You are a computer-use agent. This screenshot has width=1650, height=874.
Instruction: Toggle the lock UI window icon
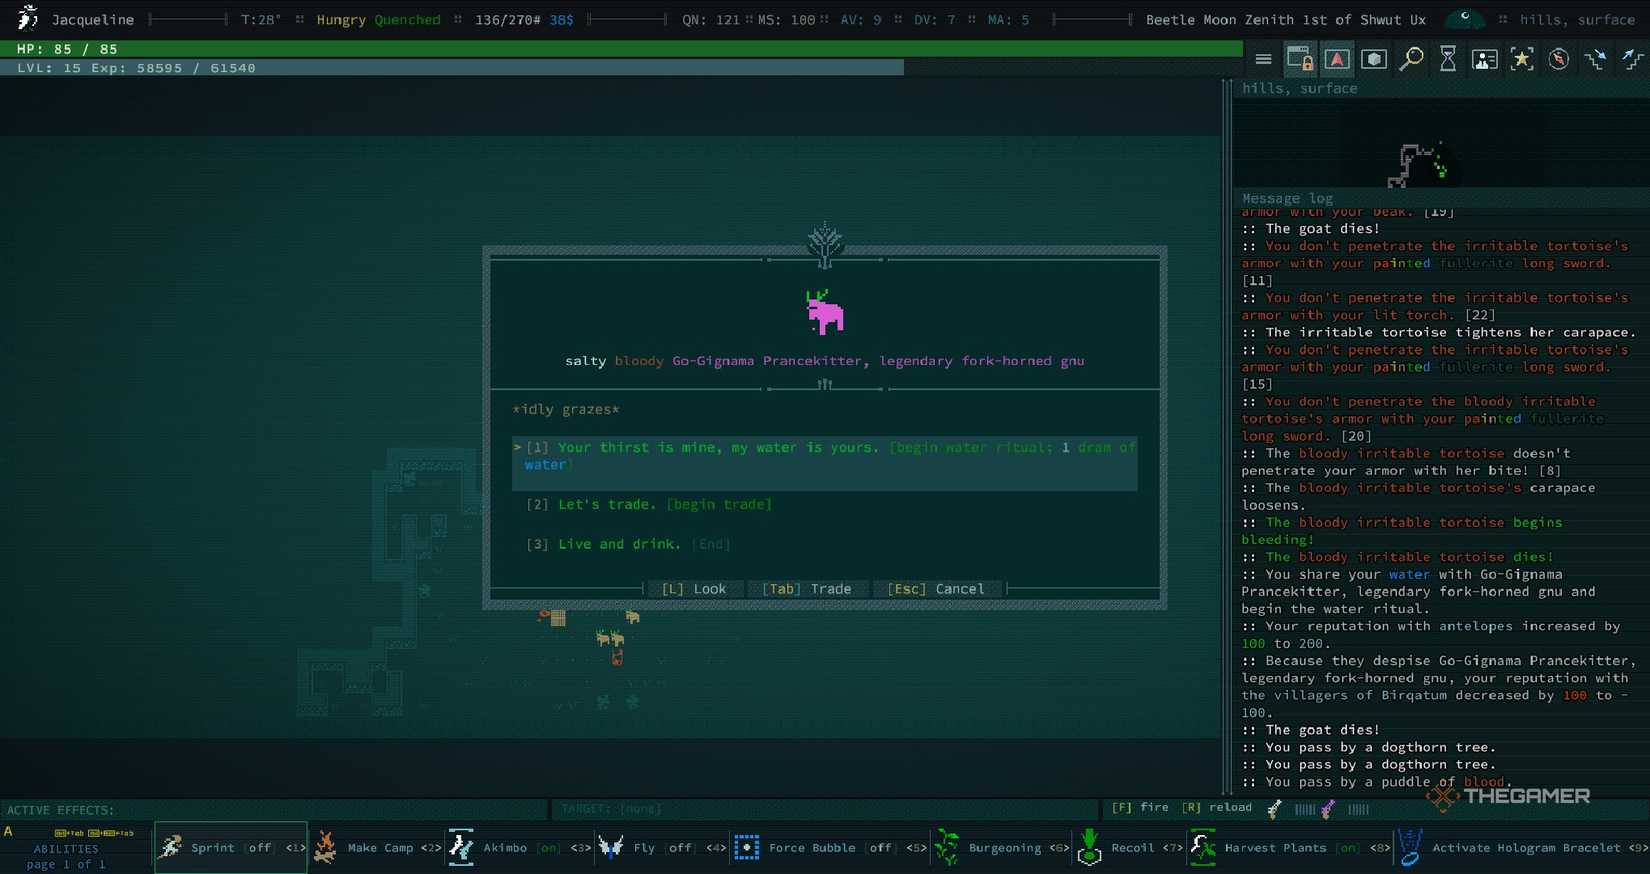(1300, 59)
